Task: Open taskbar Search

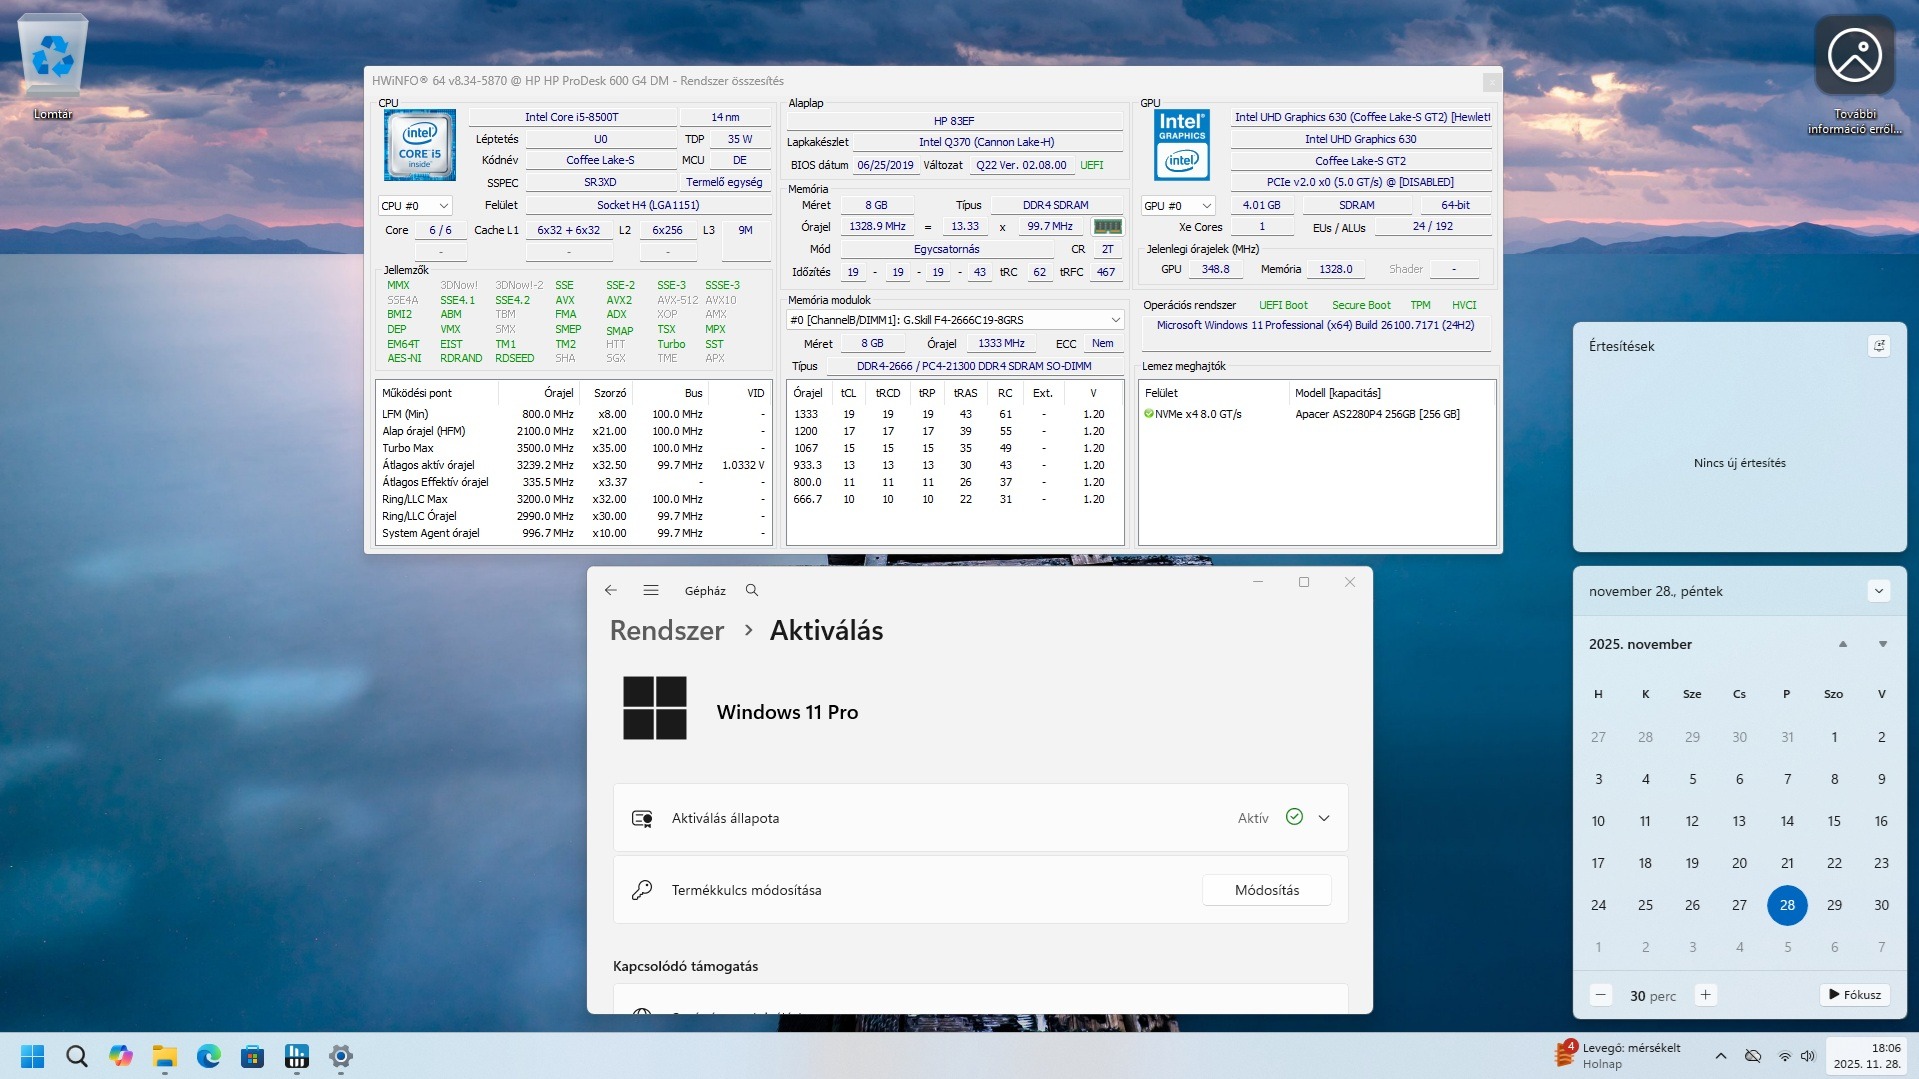Action: 77,1056
